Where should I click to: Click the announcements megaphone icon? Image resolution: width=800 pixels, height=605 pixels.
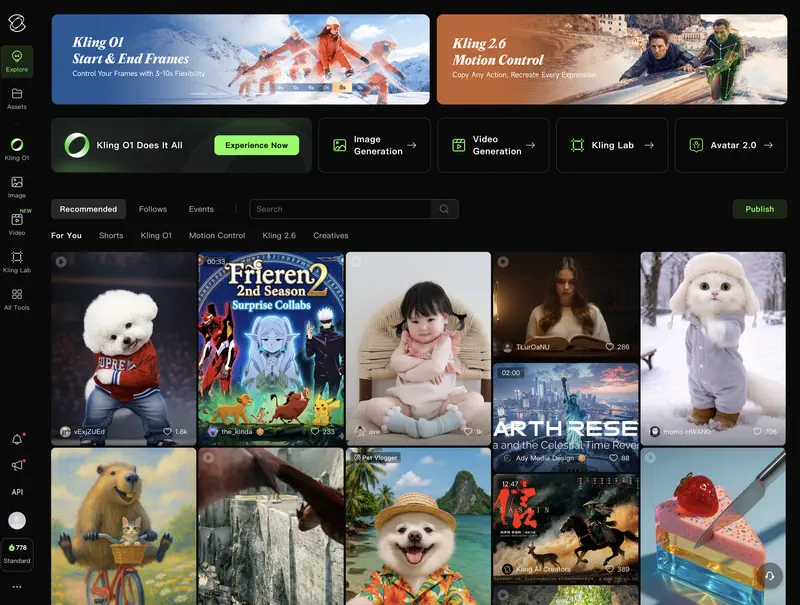17,466
